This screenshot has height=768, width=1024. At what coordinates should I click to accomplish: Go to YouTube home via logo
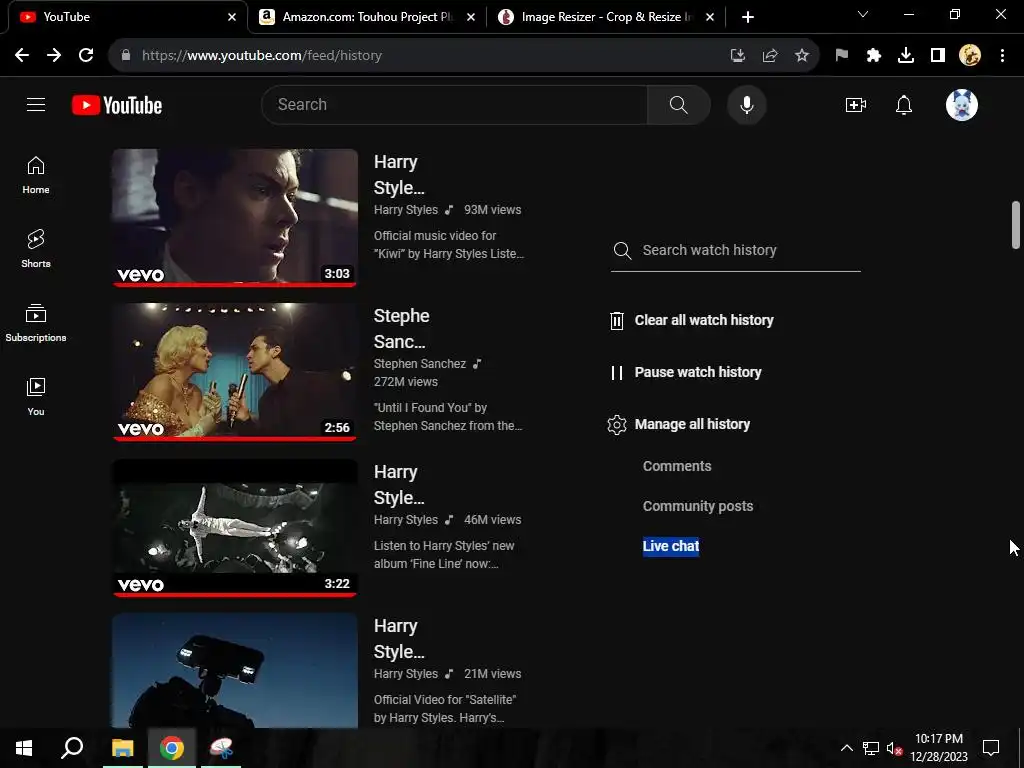tap(117, 105)
